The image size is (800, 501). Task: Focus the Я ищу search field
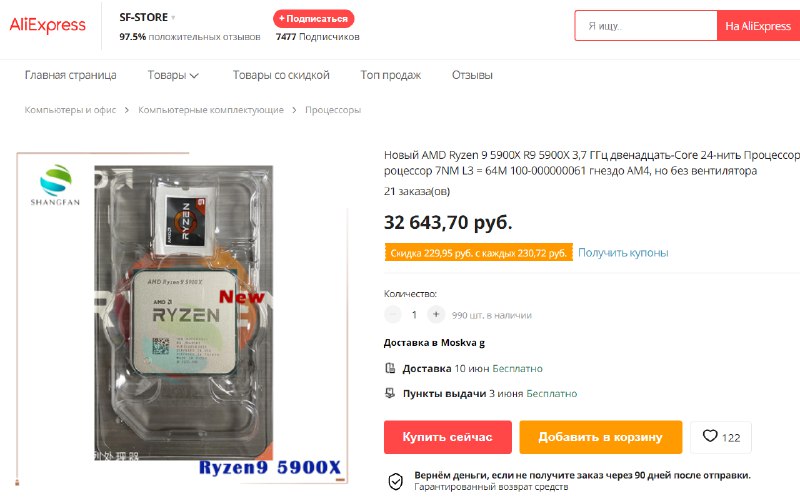[x=646, y=26]
